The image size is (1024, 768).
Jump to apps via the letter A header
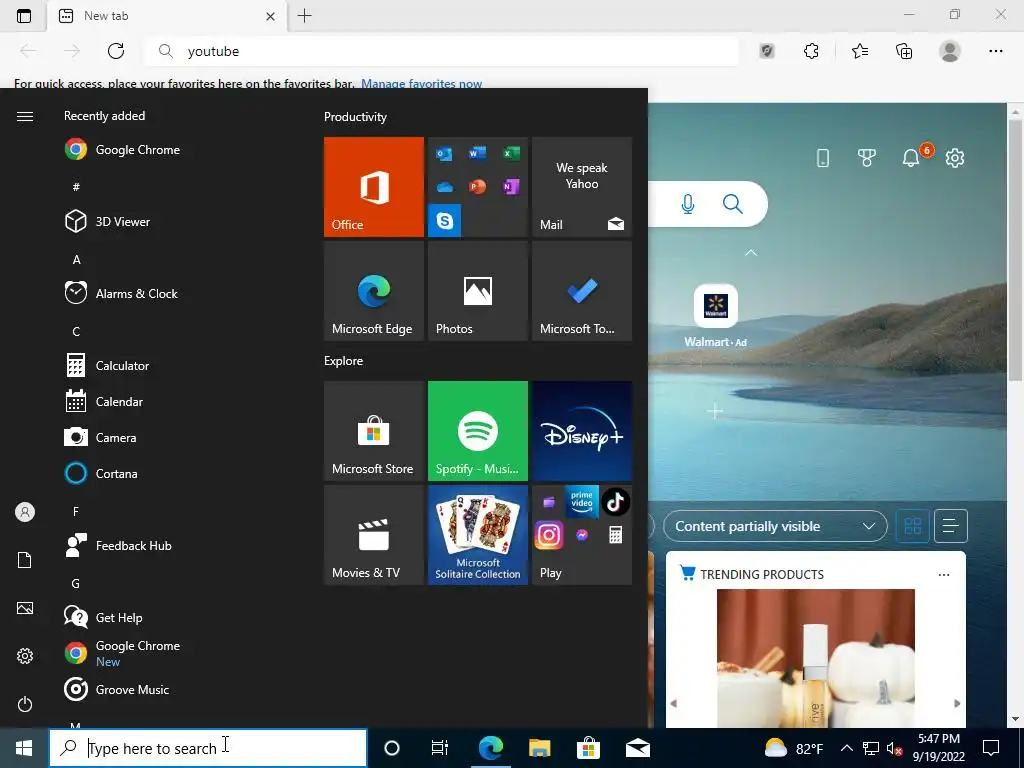76,260
